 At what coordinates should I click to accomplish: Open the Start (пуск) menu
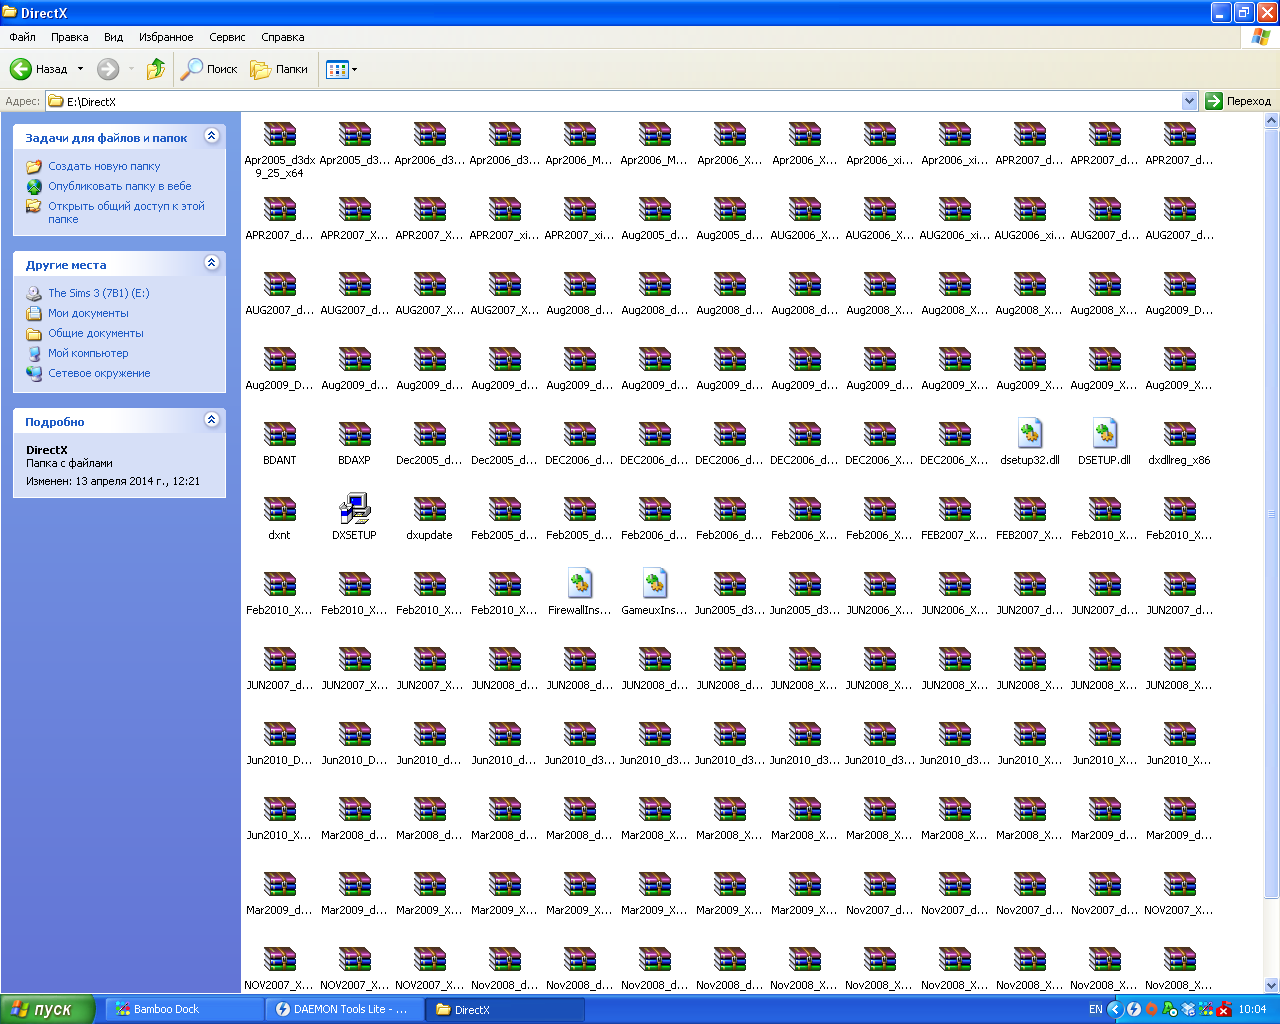point(47,1010)
